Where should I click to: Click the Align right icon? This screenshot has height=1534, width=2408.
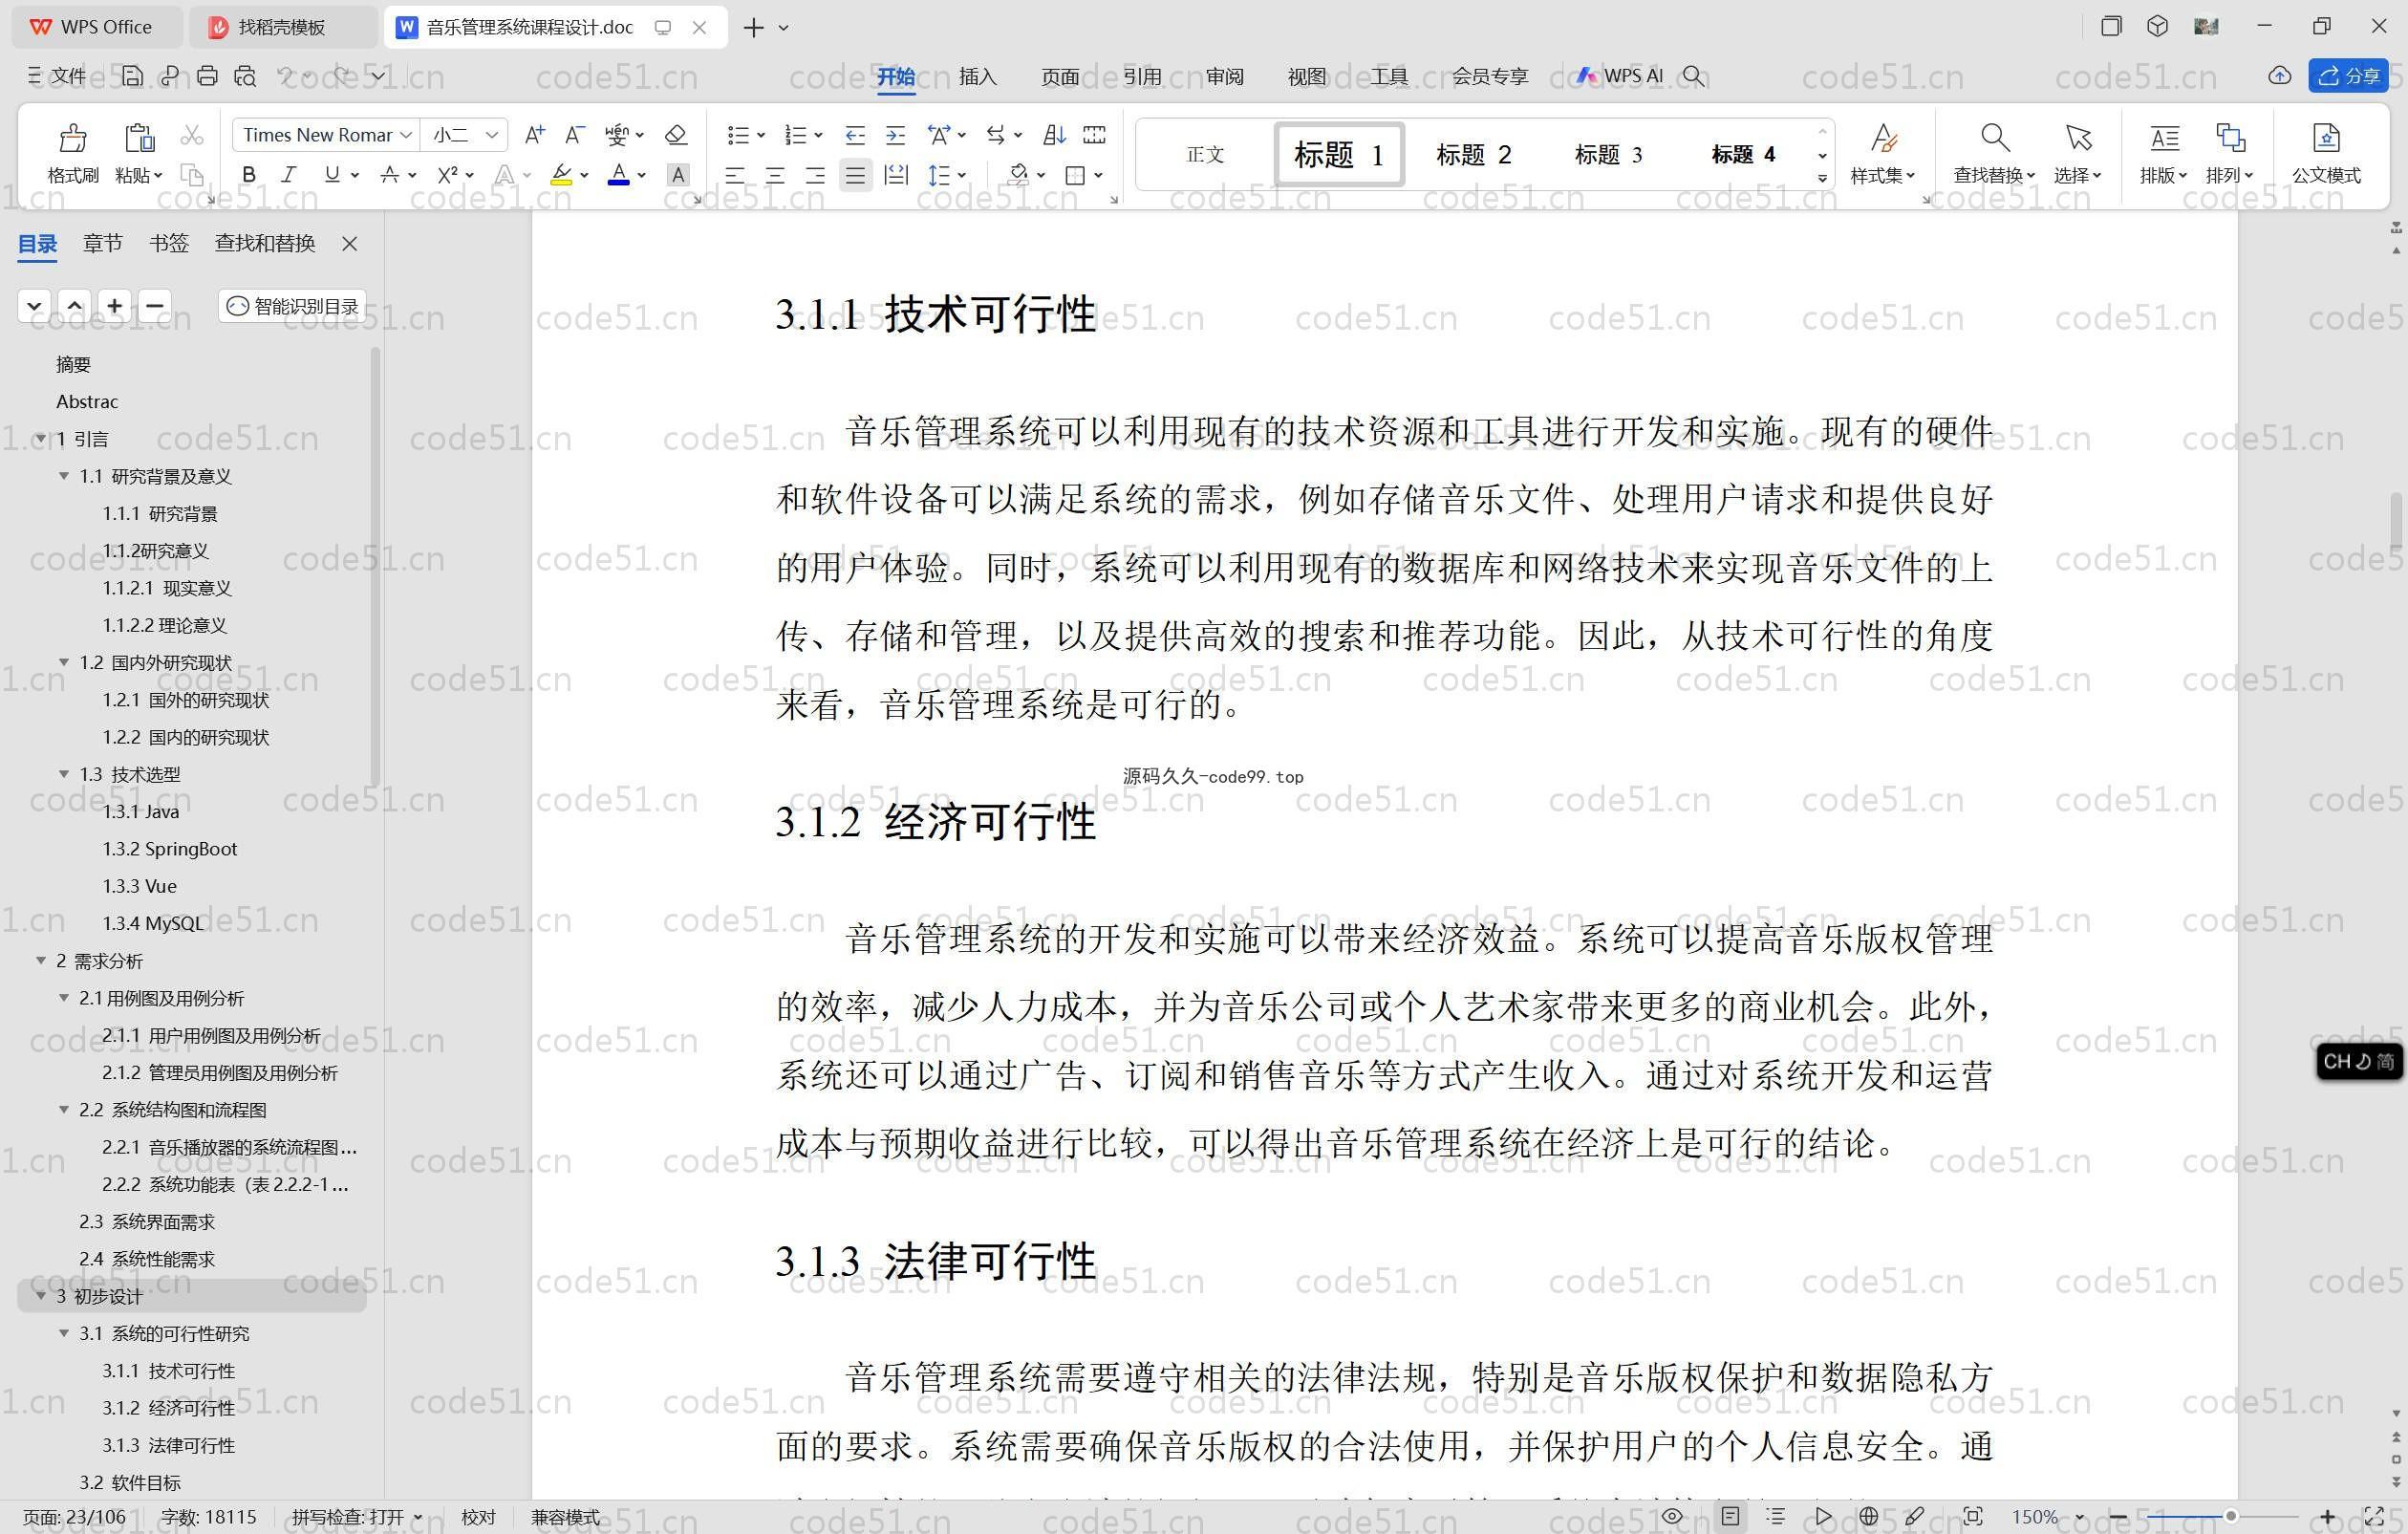point(815,176)
